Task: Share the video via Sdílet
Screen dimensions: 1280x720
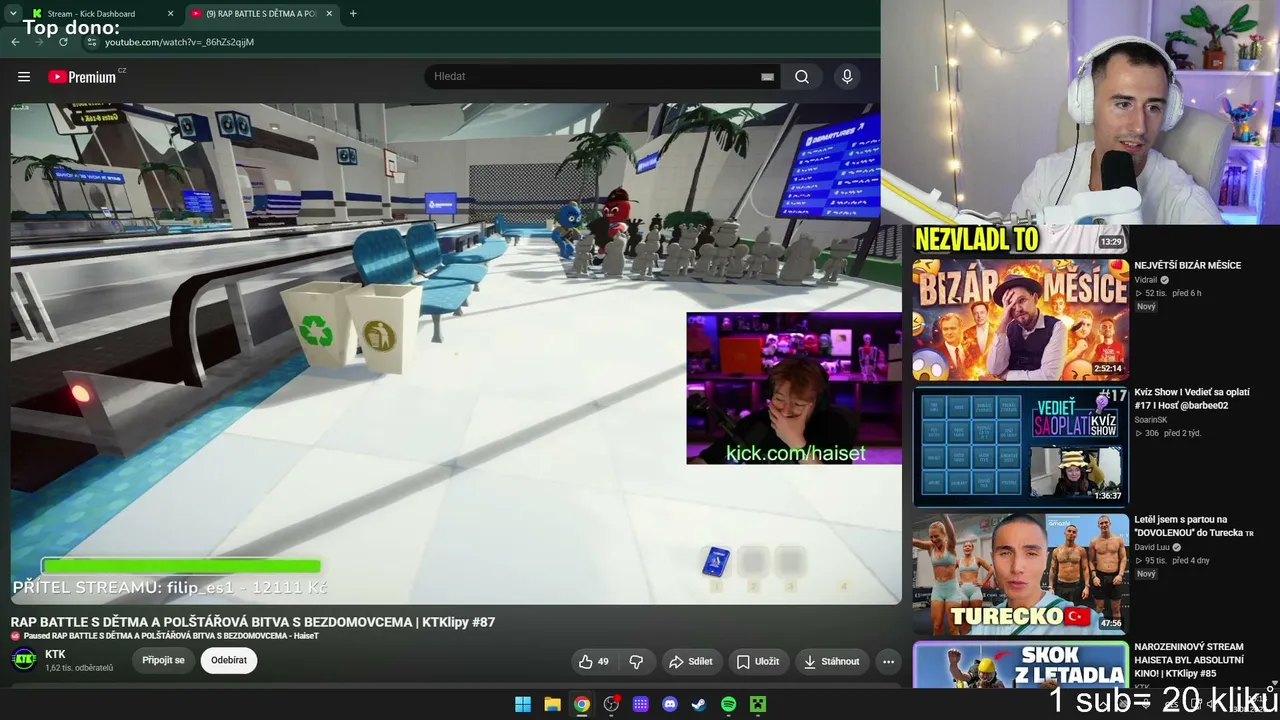Action: click(x=691, y=661)
